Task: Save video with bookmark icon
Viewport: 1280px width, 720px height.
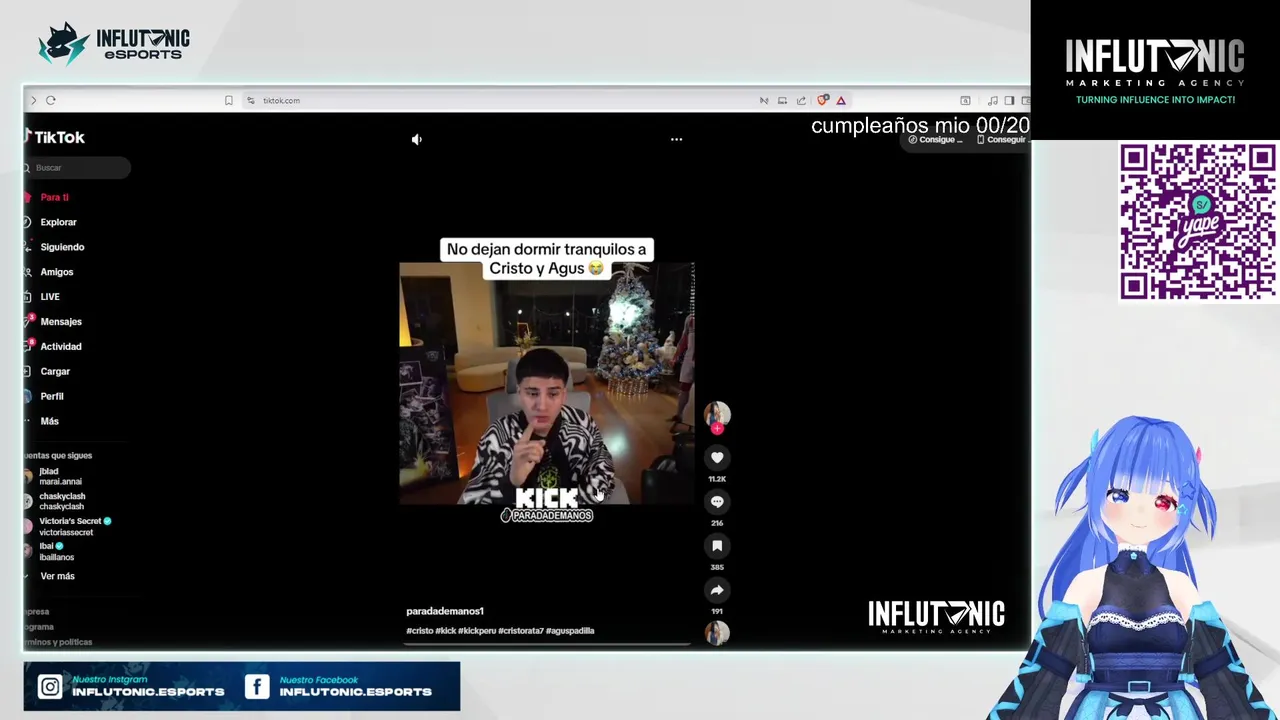Action: pyautogui.click(x=717, y=546)
